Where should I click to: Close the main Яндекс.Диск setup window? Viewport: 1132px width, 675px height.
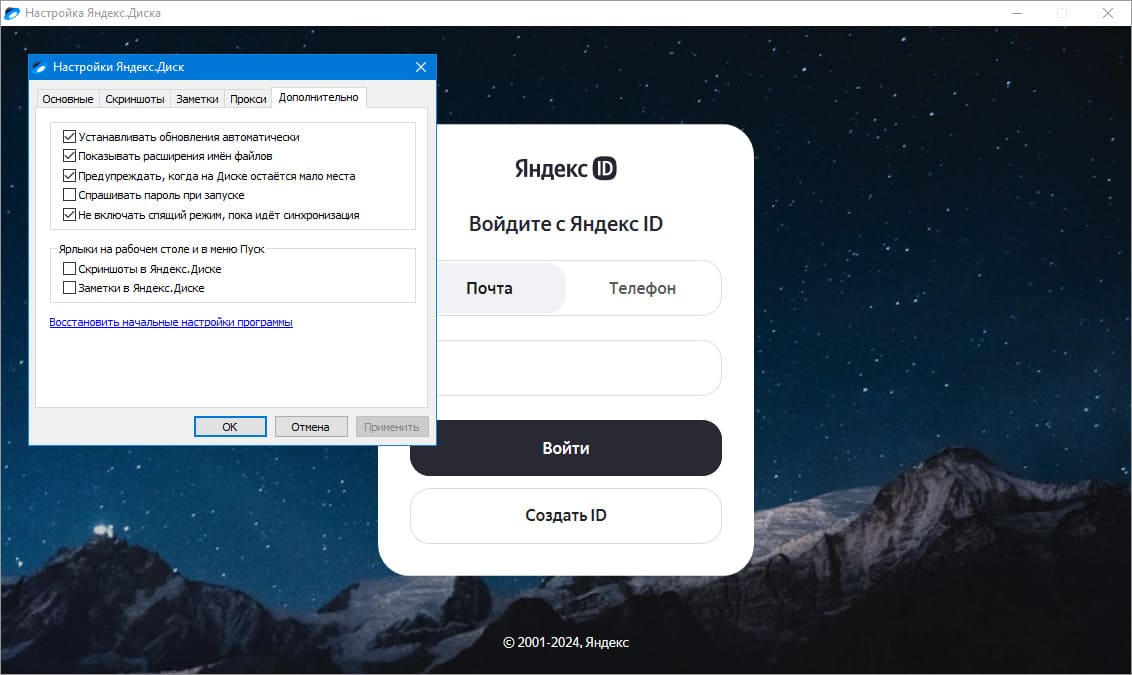click(1107, 13)
